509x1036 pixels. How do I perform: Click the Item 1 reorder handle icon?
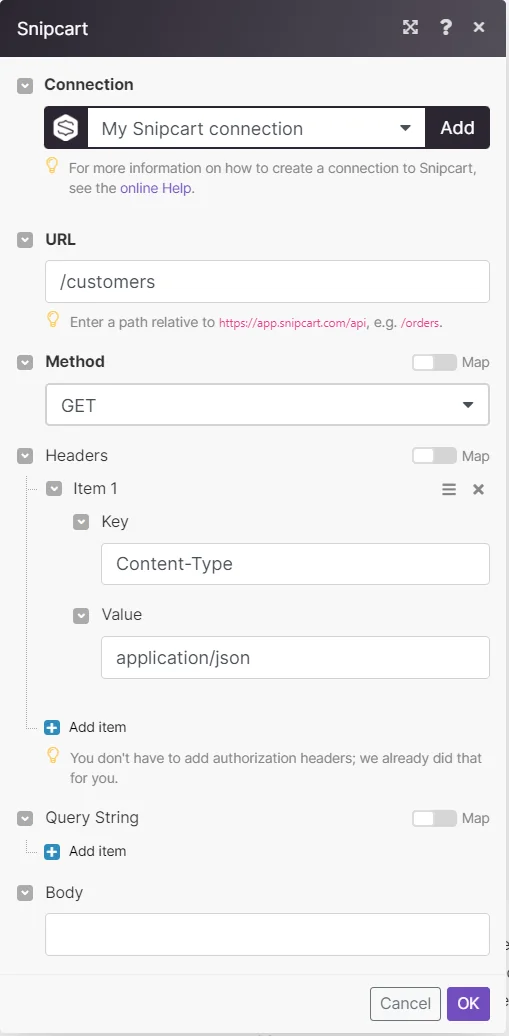click(x=449, y=489)
